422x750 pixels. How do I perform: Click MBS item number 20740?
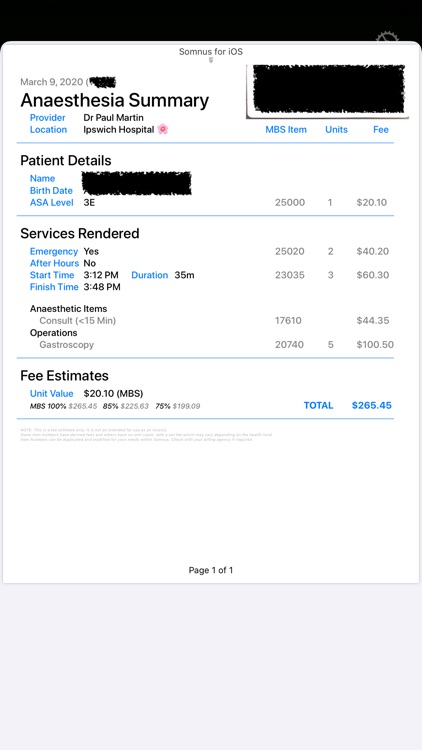289,345
